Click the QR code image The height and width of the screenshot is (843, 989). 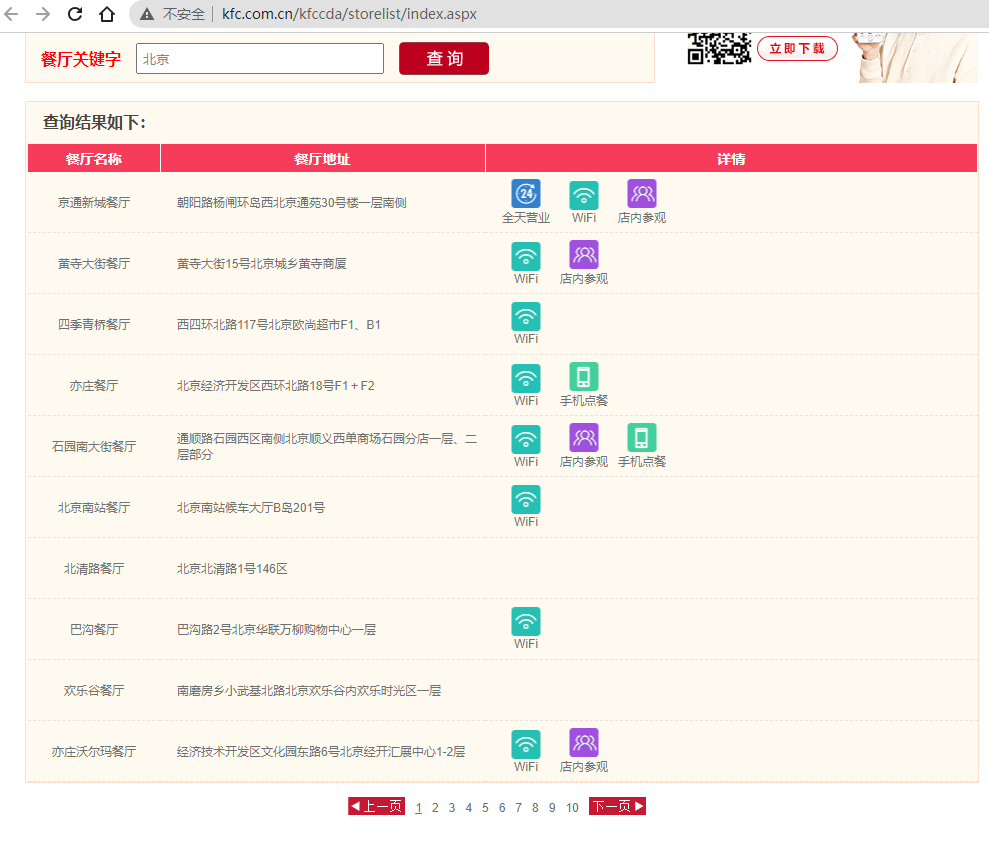719,49
